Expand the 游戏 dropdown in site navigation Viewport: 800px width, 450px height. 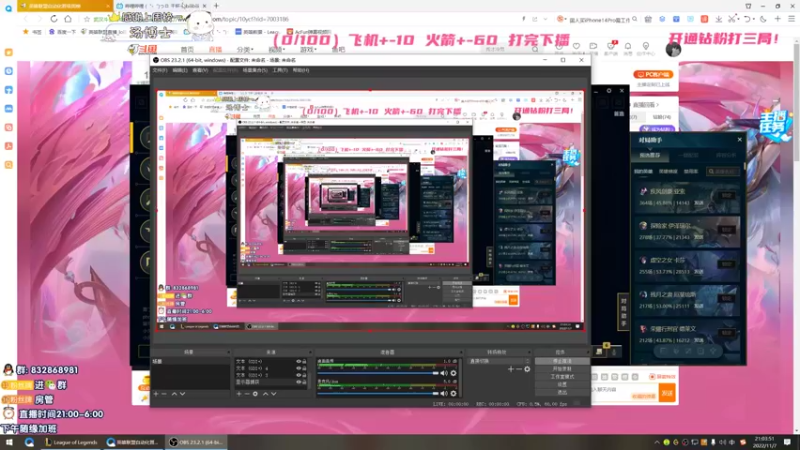(x=308, y=49)
